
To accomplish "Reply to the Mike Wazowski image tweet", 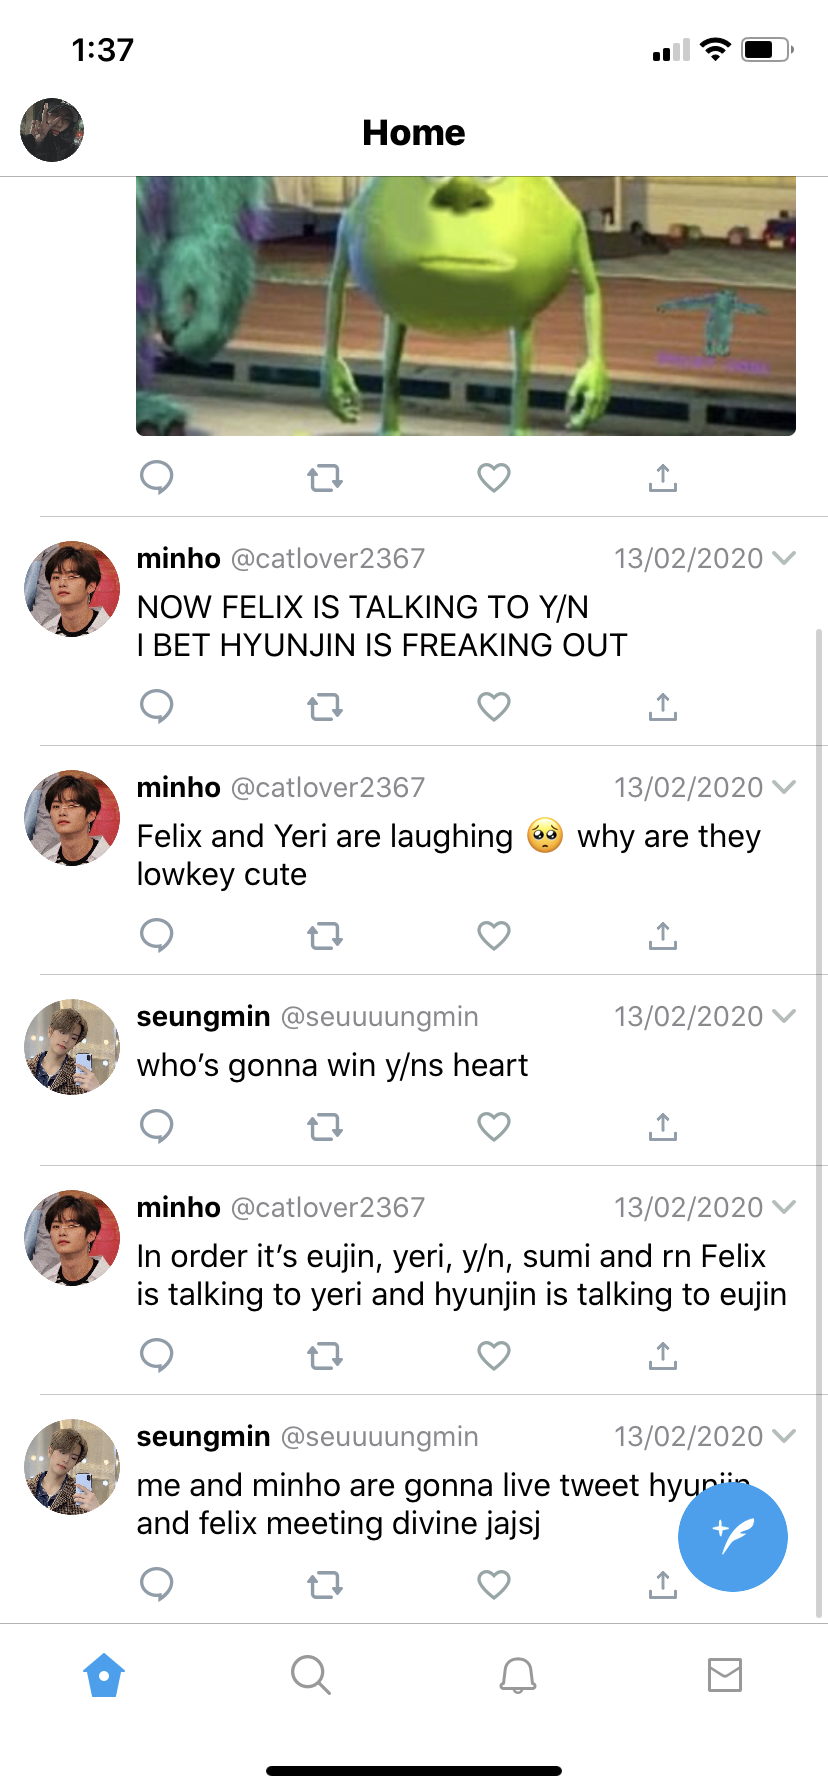I will pos(157,477).
